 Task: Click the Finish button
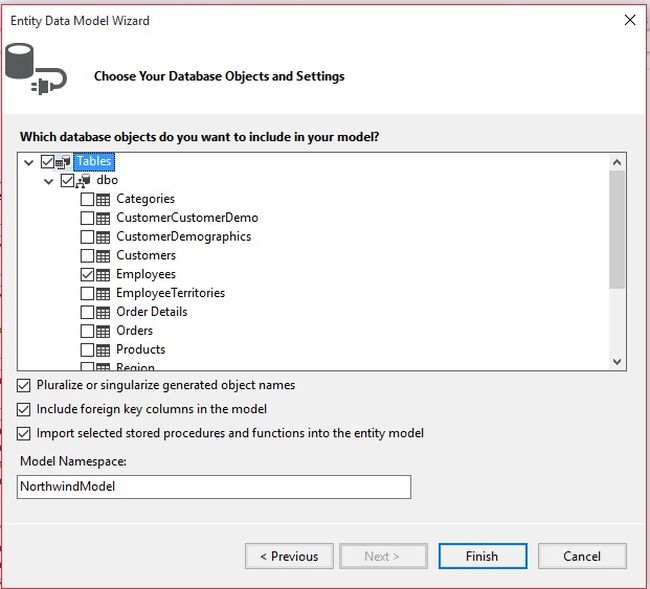pos(483,556)
